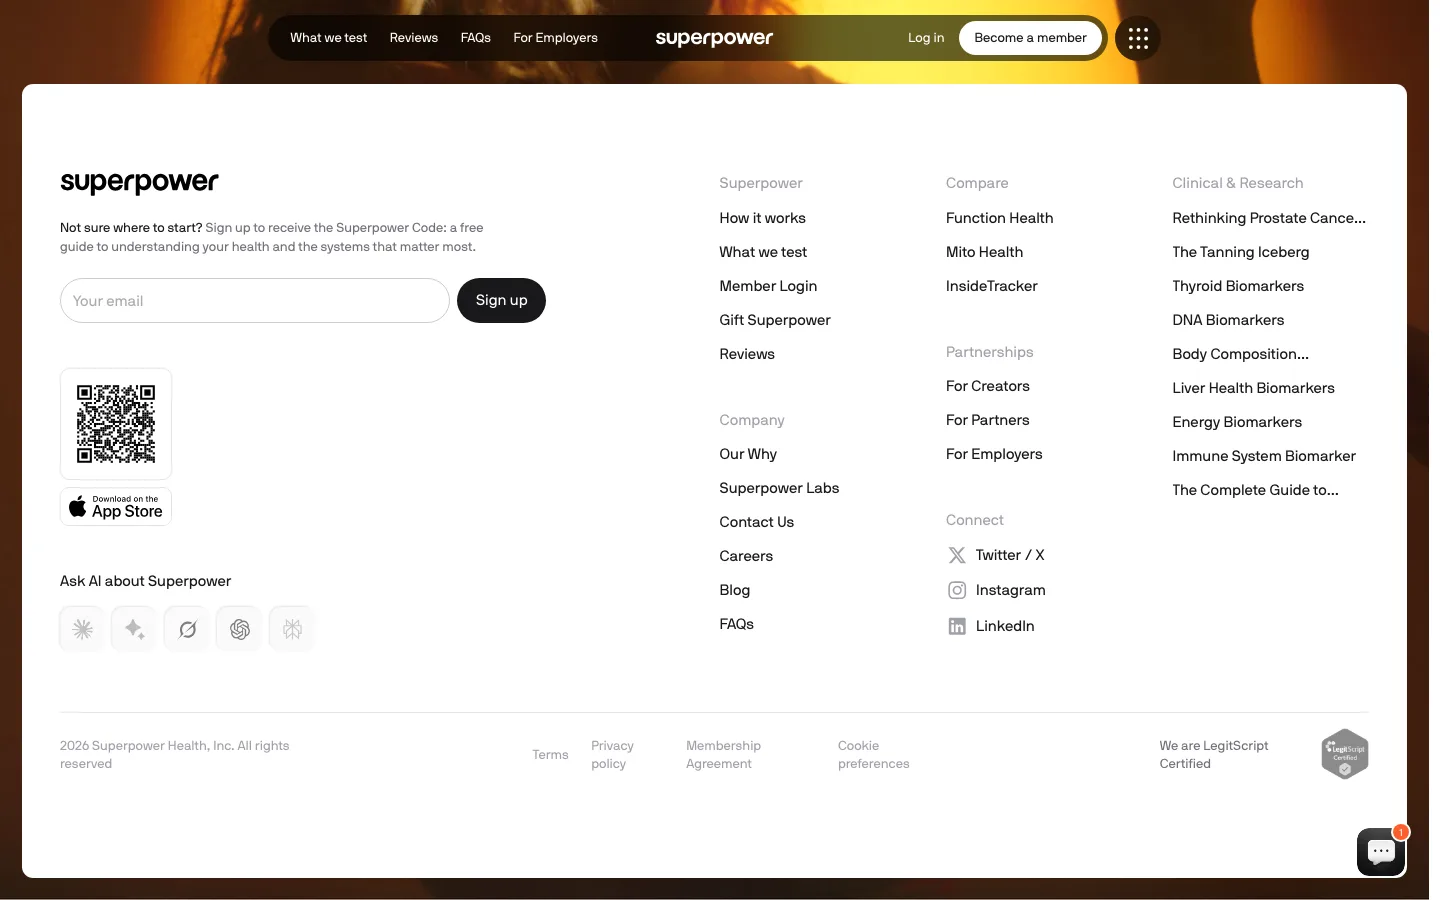1440x900 pixels.
Task: Click Log in in the navbar
Action: (926, 38)
